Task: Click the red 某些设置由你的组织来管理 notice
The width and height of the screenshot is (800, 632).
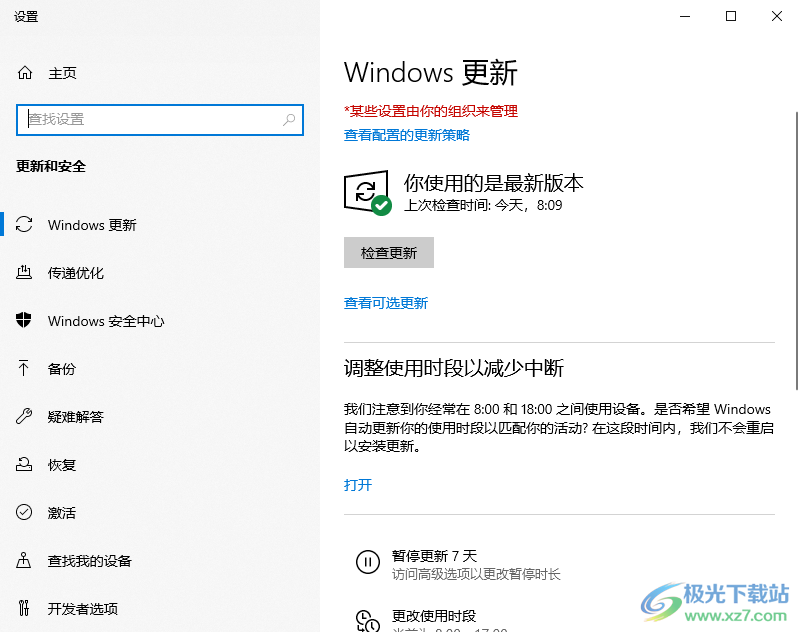Action: tap(431, 111)
